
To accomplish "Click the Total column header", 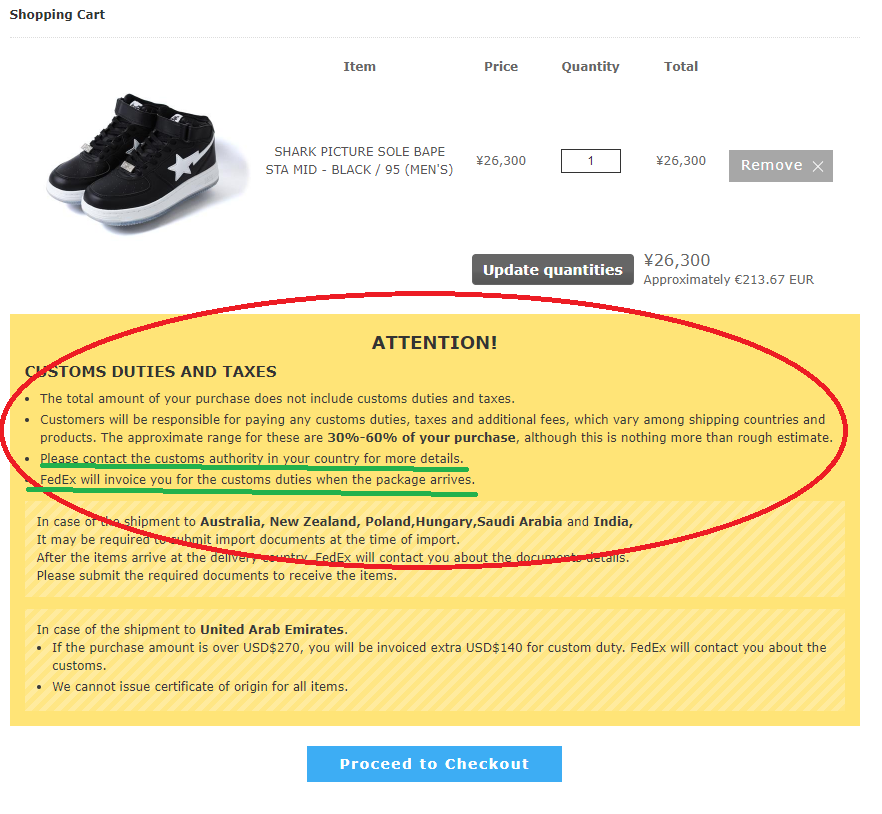I will [681, 66].
